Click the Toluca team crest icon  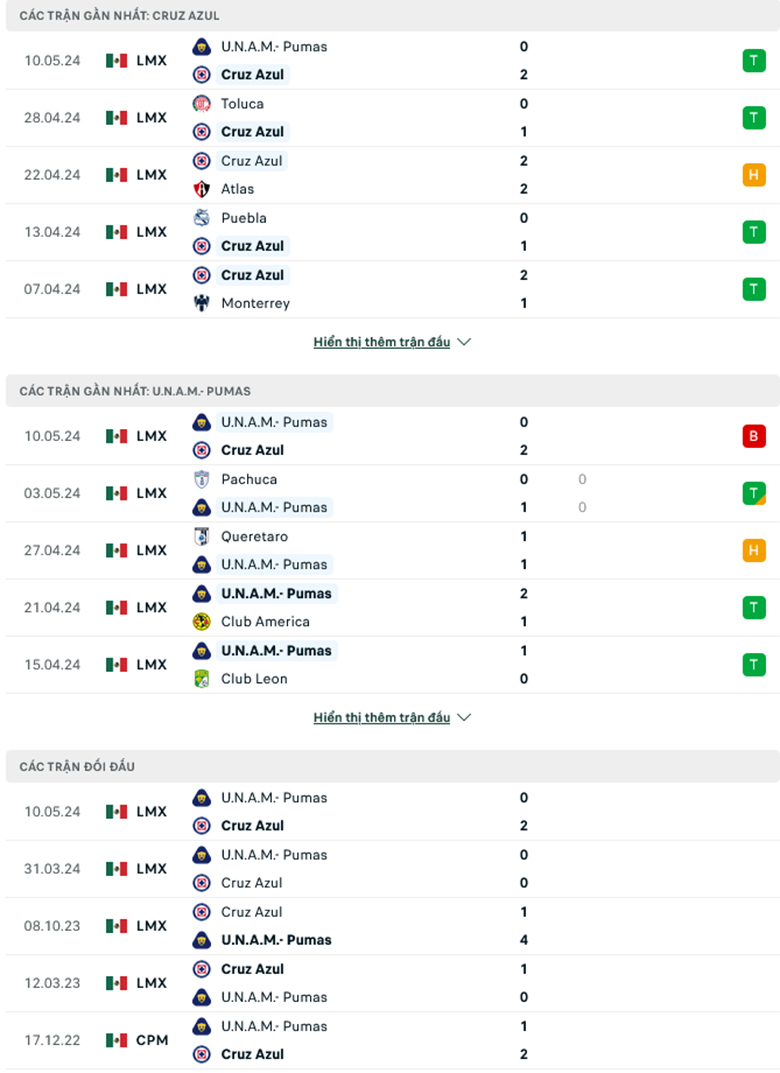pyautogui.click(x=202, y=103)
